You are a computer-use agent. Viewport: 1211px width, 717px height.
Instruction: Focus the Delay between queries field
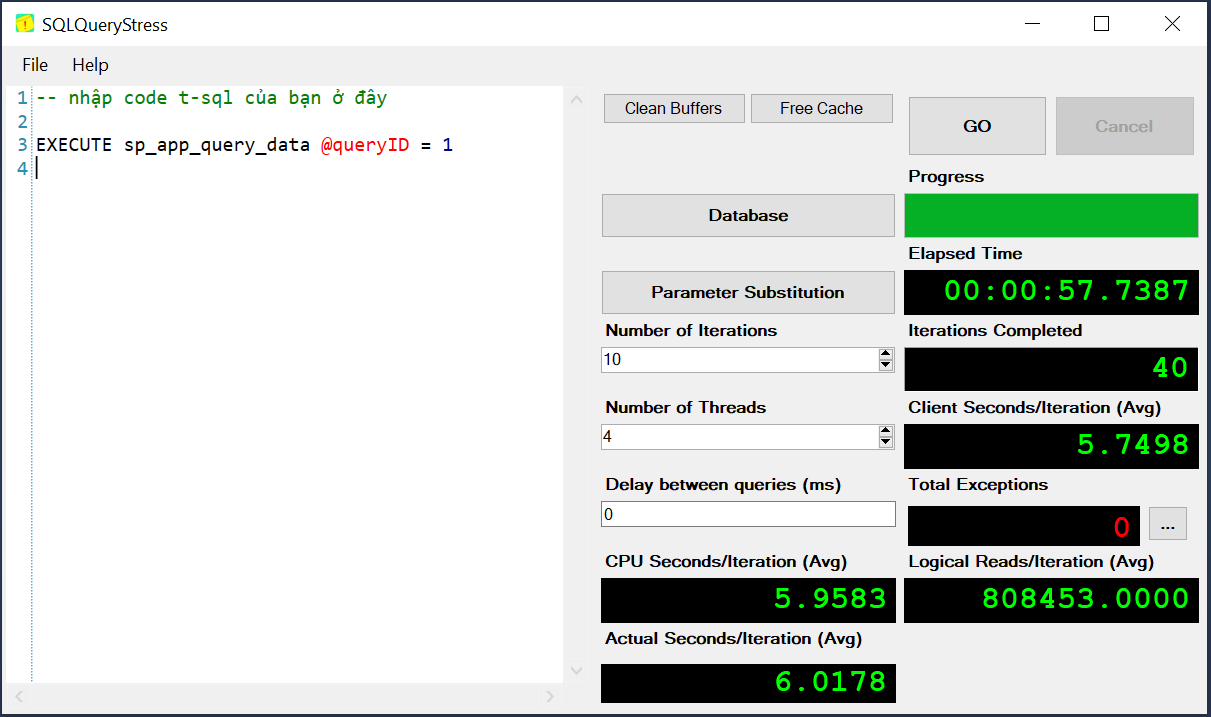[x=748, y=514]
